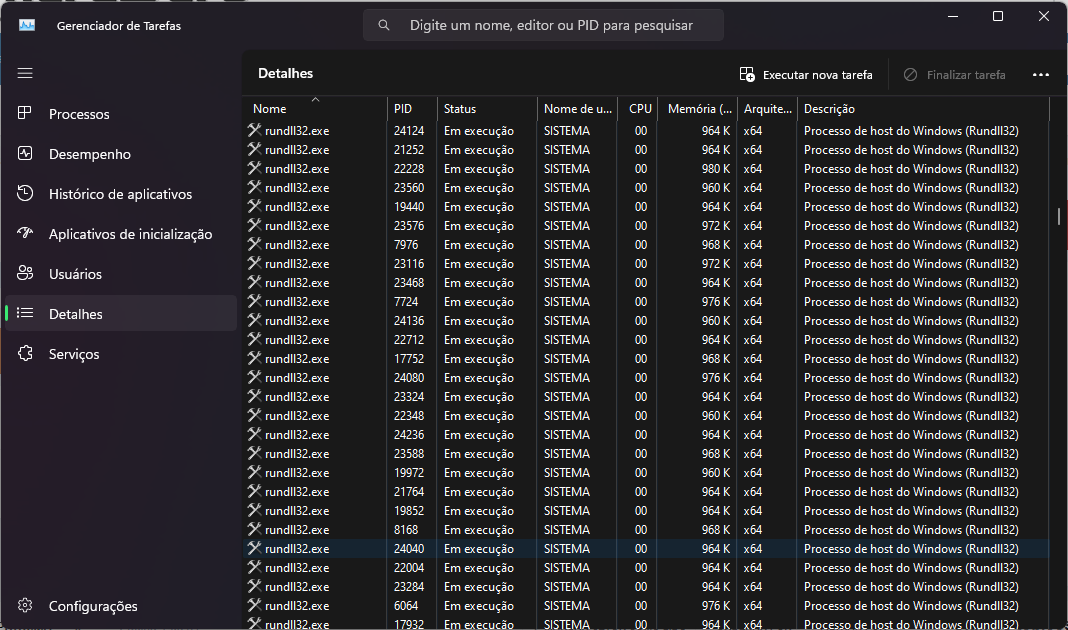This screenshot has width=1068, height=630.
Task: Select the row with PID 24080
Action: coord(646,377)
